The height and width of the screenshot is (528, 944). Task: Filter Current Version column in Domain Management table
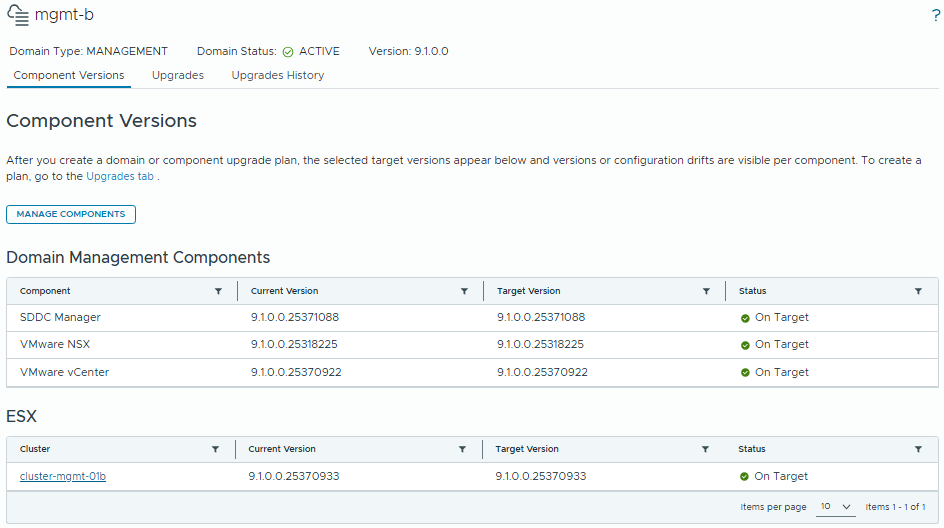tap(464, 291)
